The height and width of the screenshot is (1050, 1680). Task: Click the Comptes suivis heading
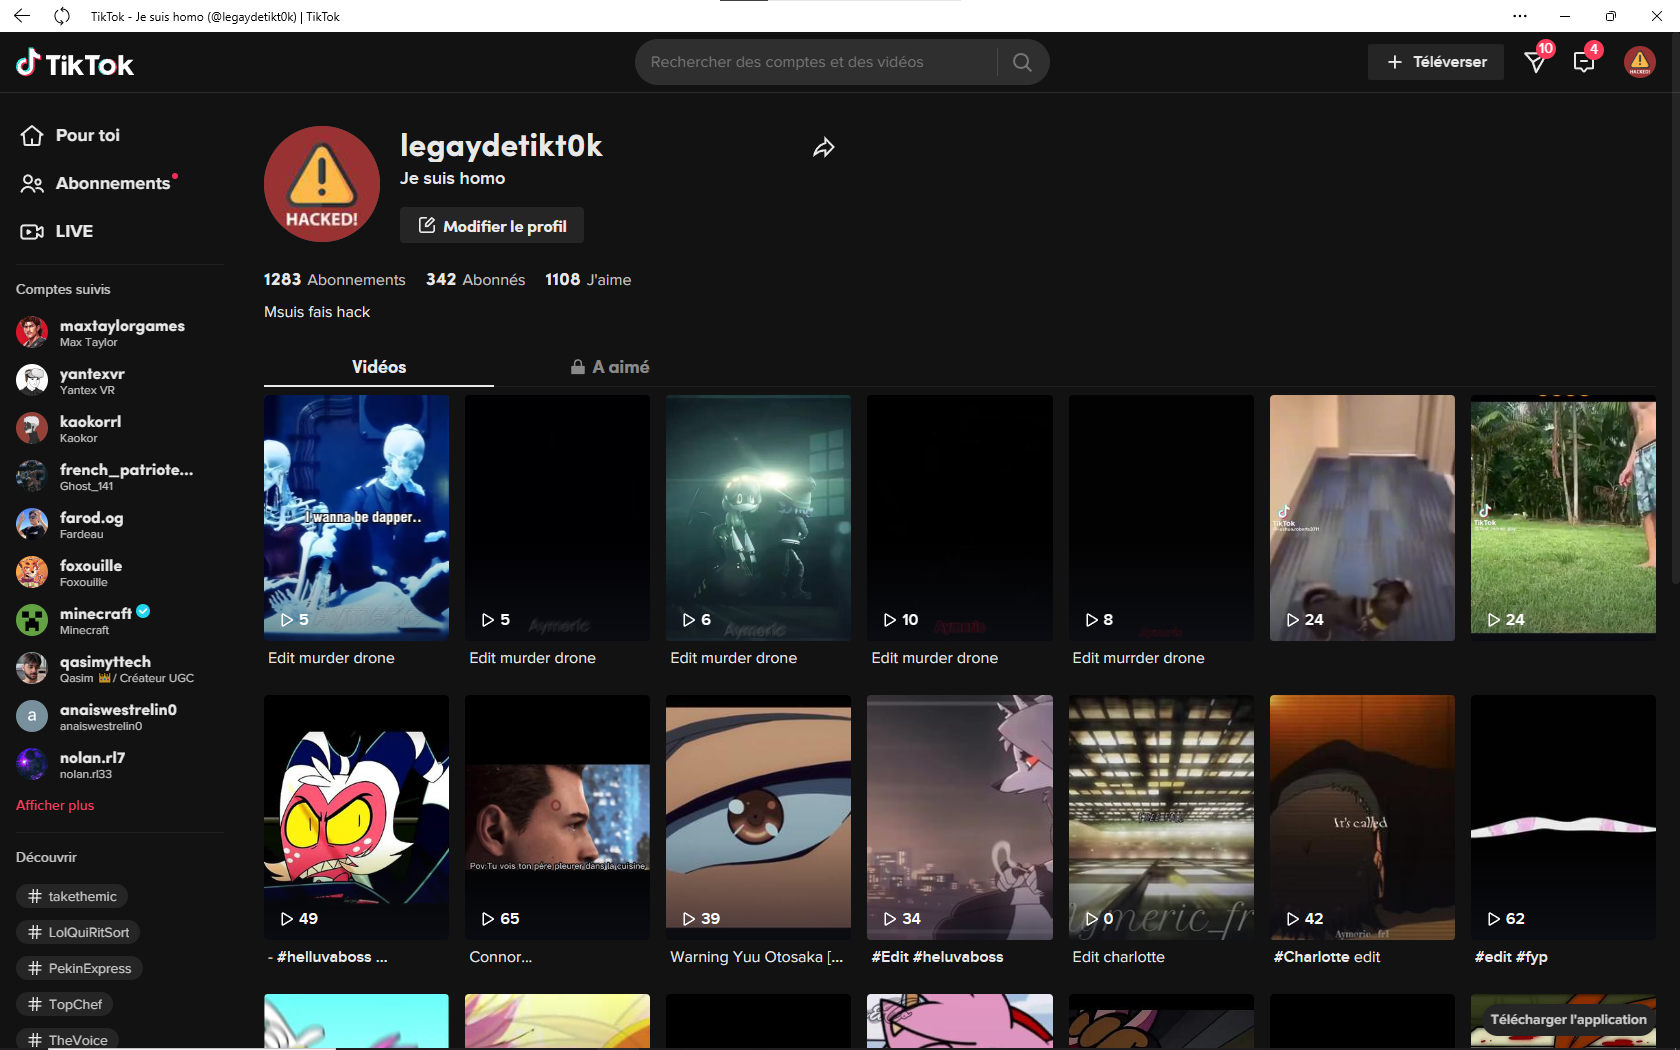63,289
